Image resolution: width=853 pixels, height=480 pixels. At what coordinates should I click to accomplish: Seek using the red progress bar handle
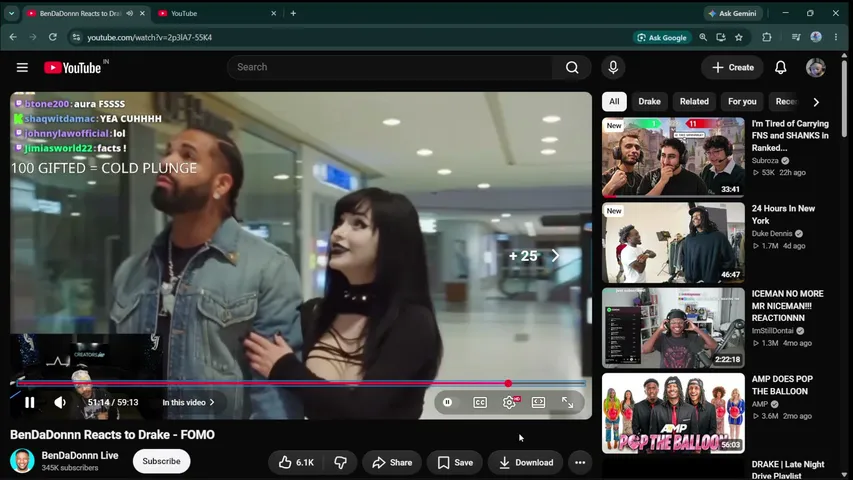pyautogui.click(x=508, y=383)
